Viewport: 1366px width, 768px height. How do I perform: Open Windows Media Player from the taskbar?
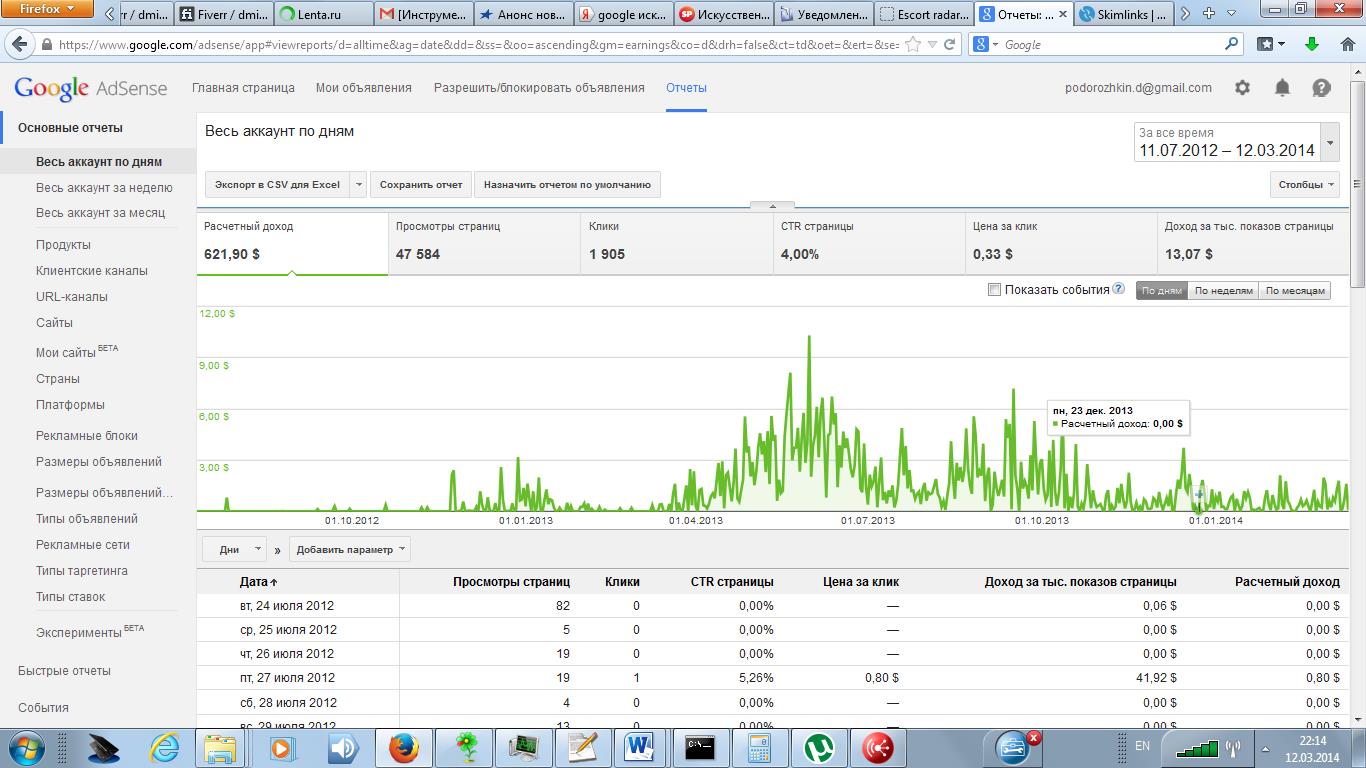click(x=283, y=748)
